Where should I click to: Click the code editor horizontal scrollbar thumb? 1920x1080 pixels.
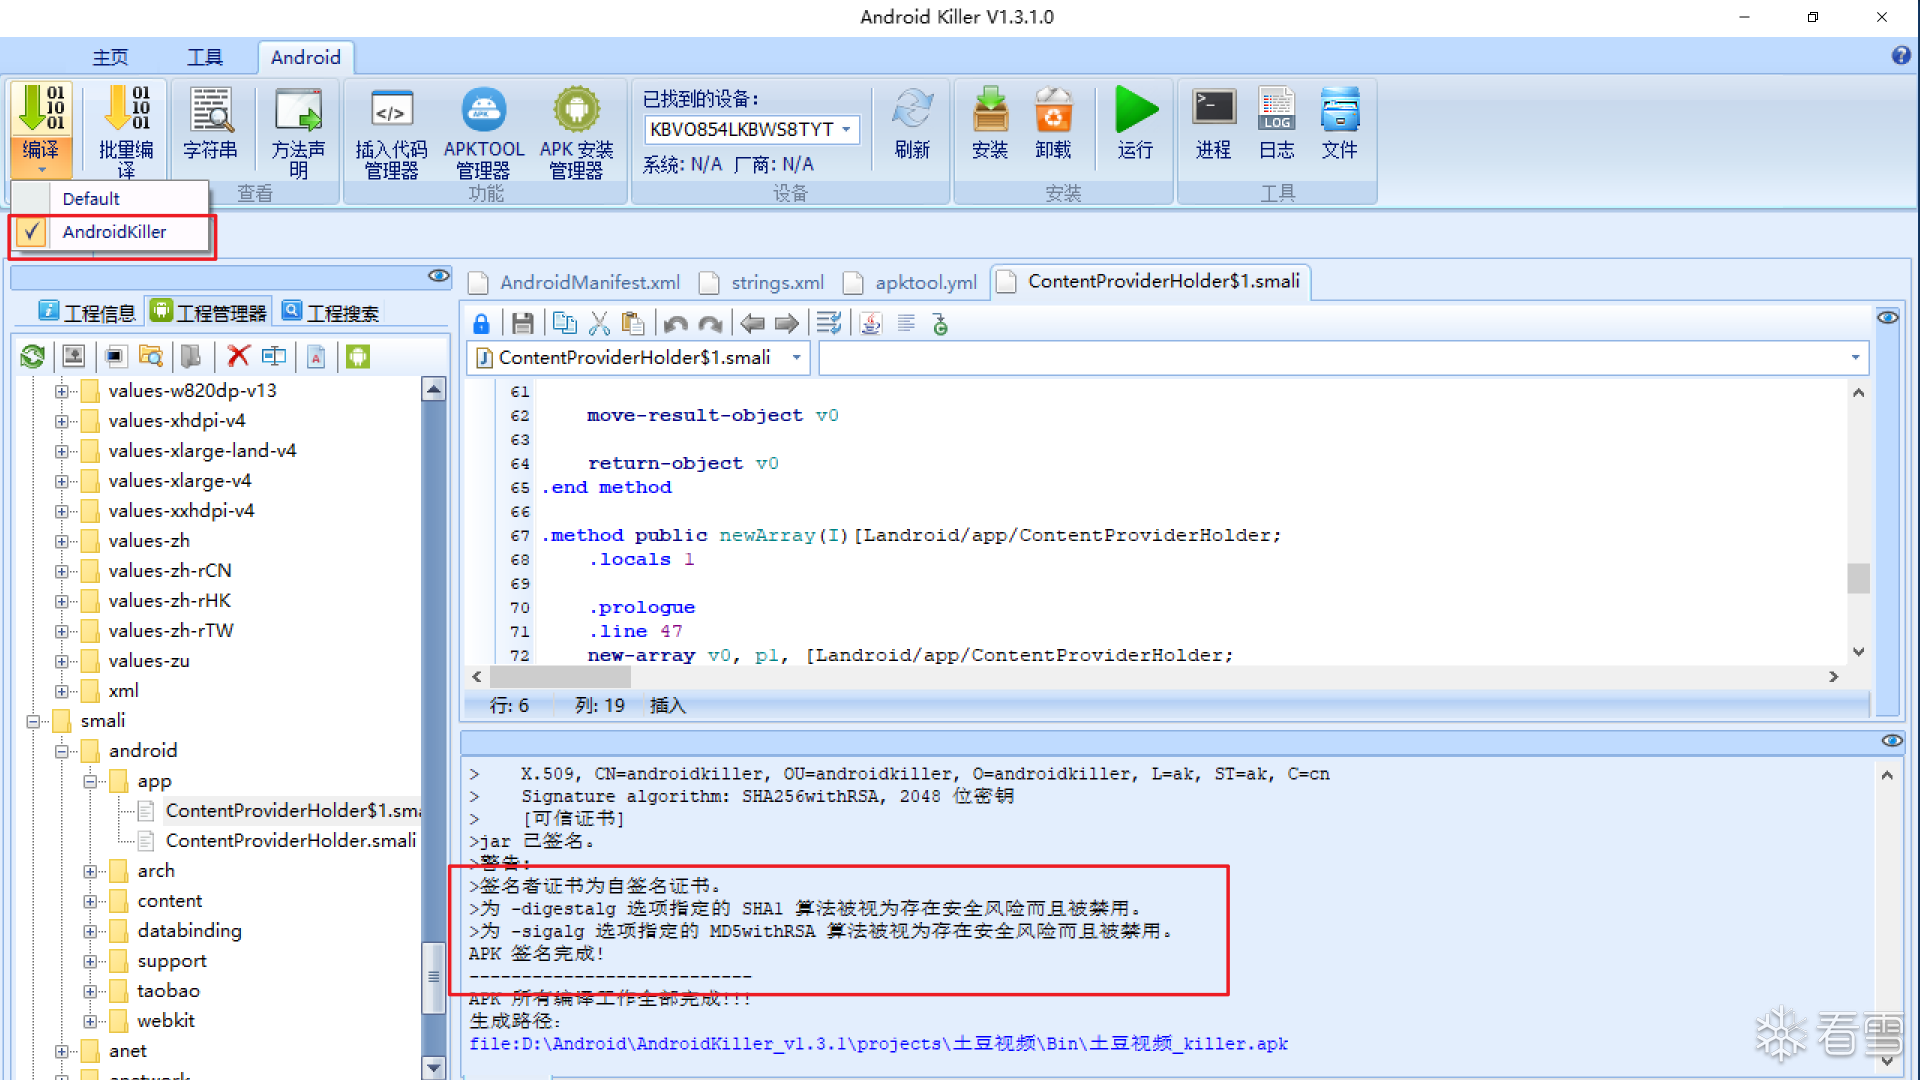pyautogui.click(x=560, y=677)
